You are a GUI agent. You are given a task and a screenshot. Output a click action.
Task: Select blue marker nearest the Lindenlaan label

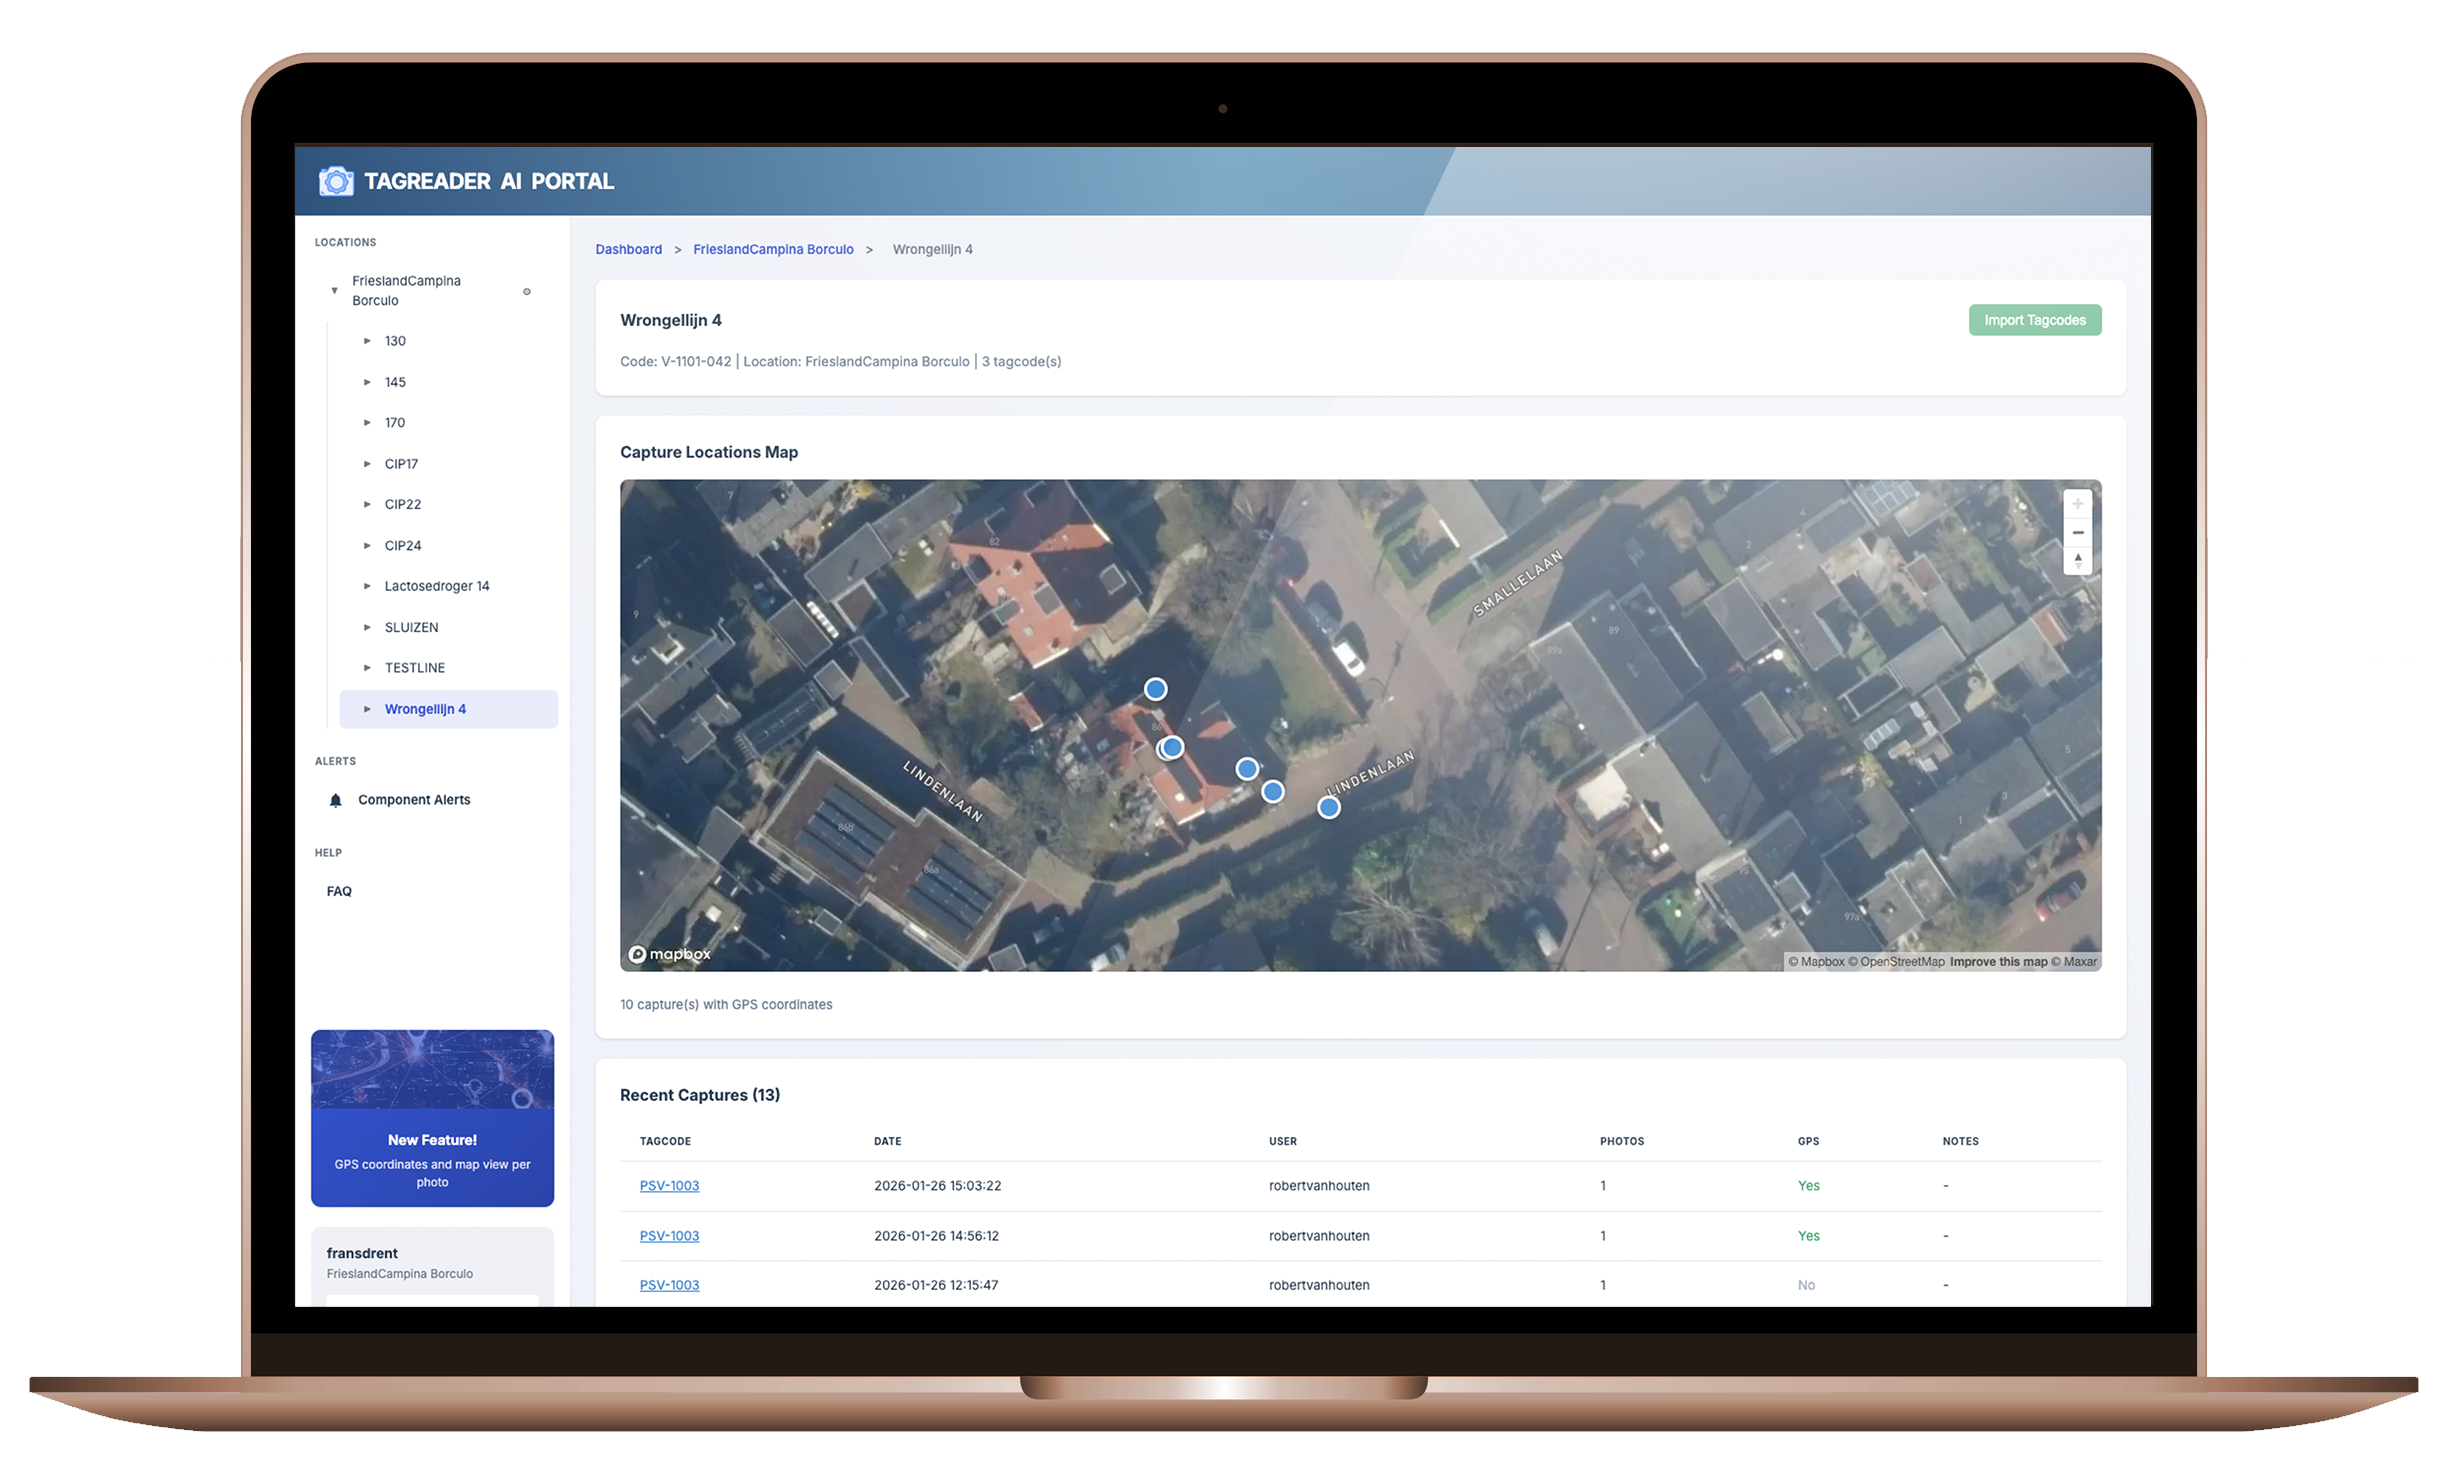pyautogui.click(x=1328, y=807)
